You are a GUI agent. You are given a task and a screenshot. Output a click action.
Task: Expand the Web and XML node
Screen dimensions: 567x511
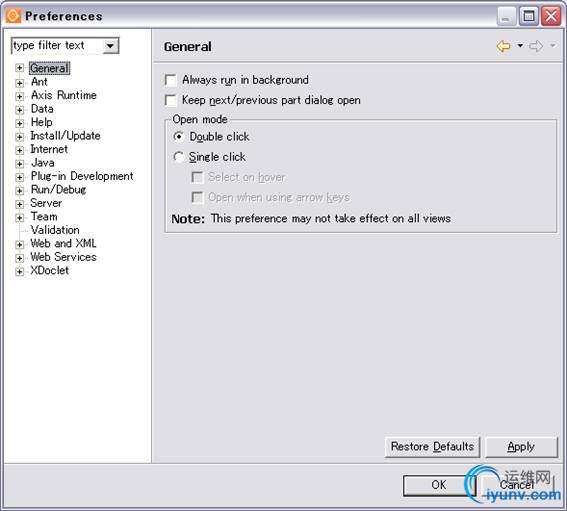[x=20, y=244]
